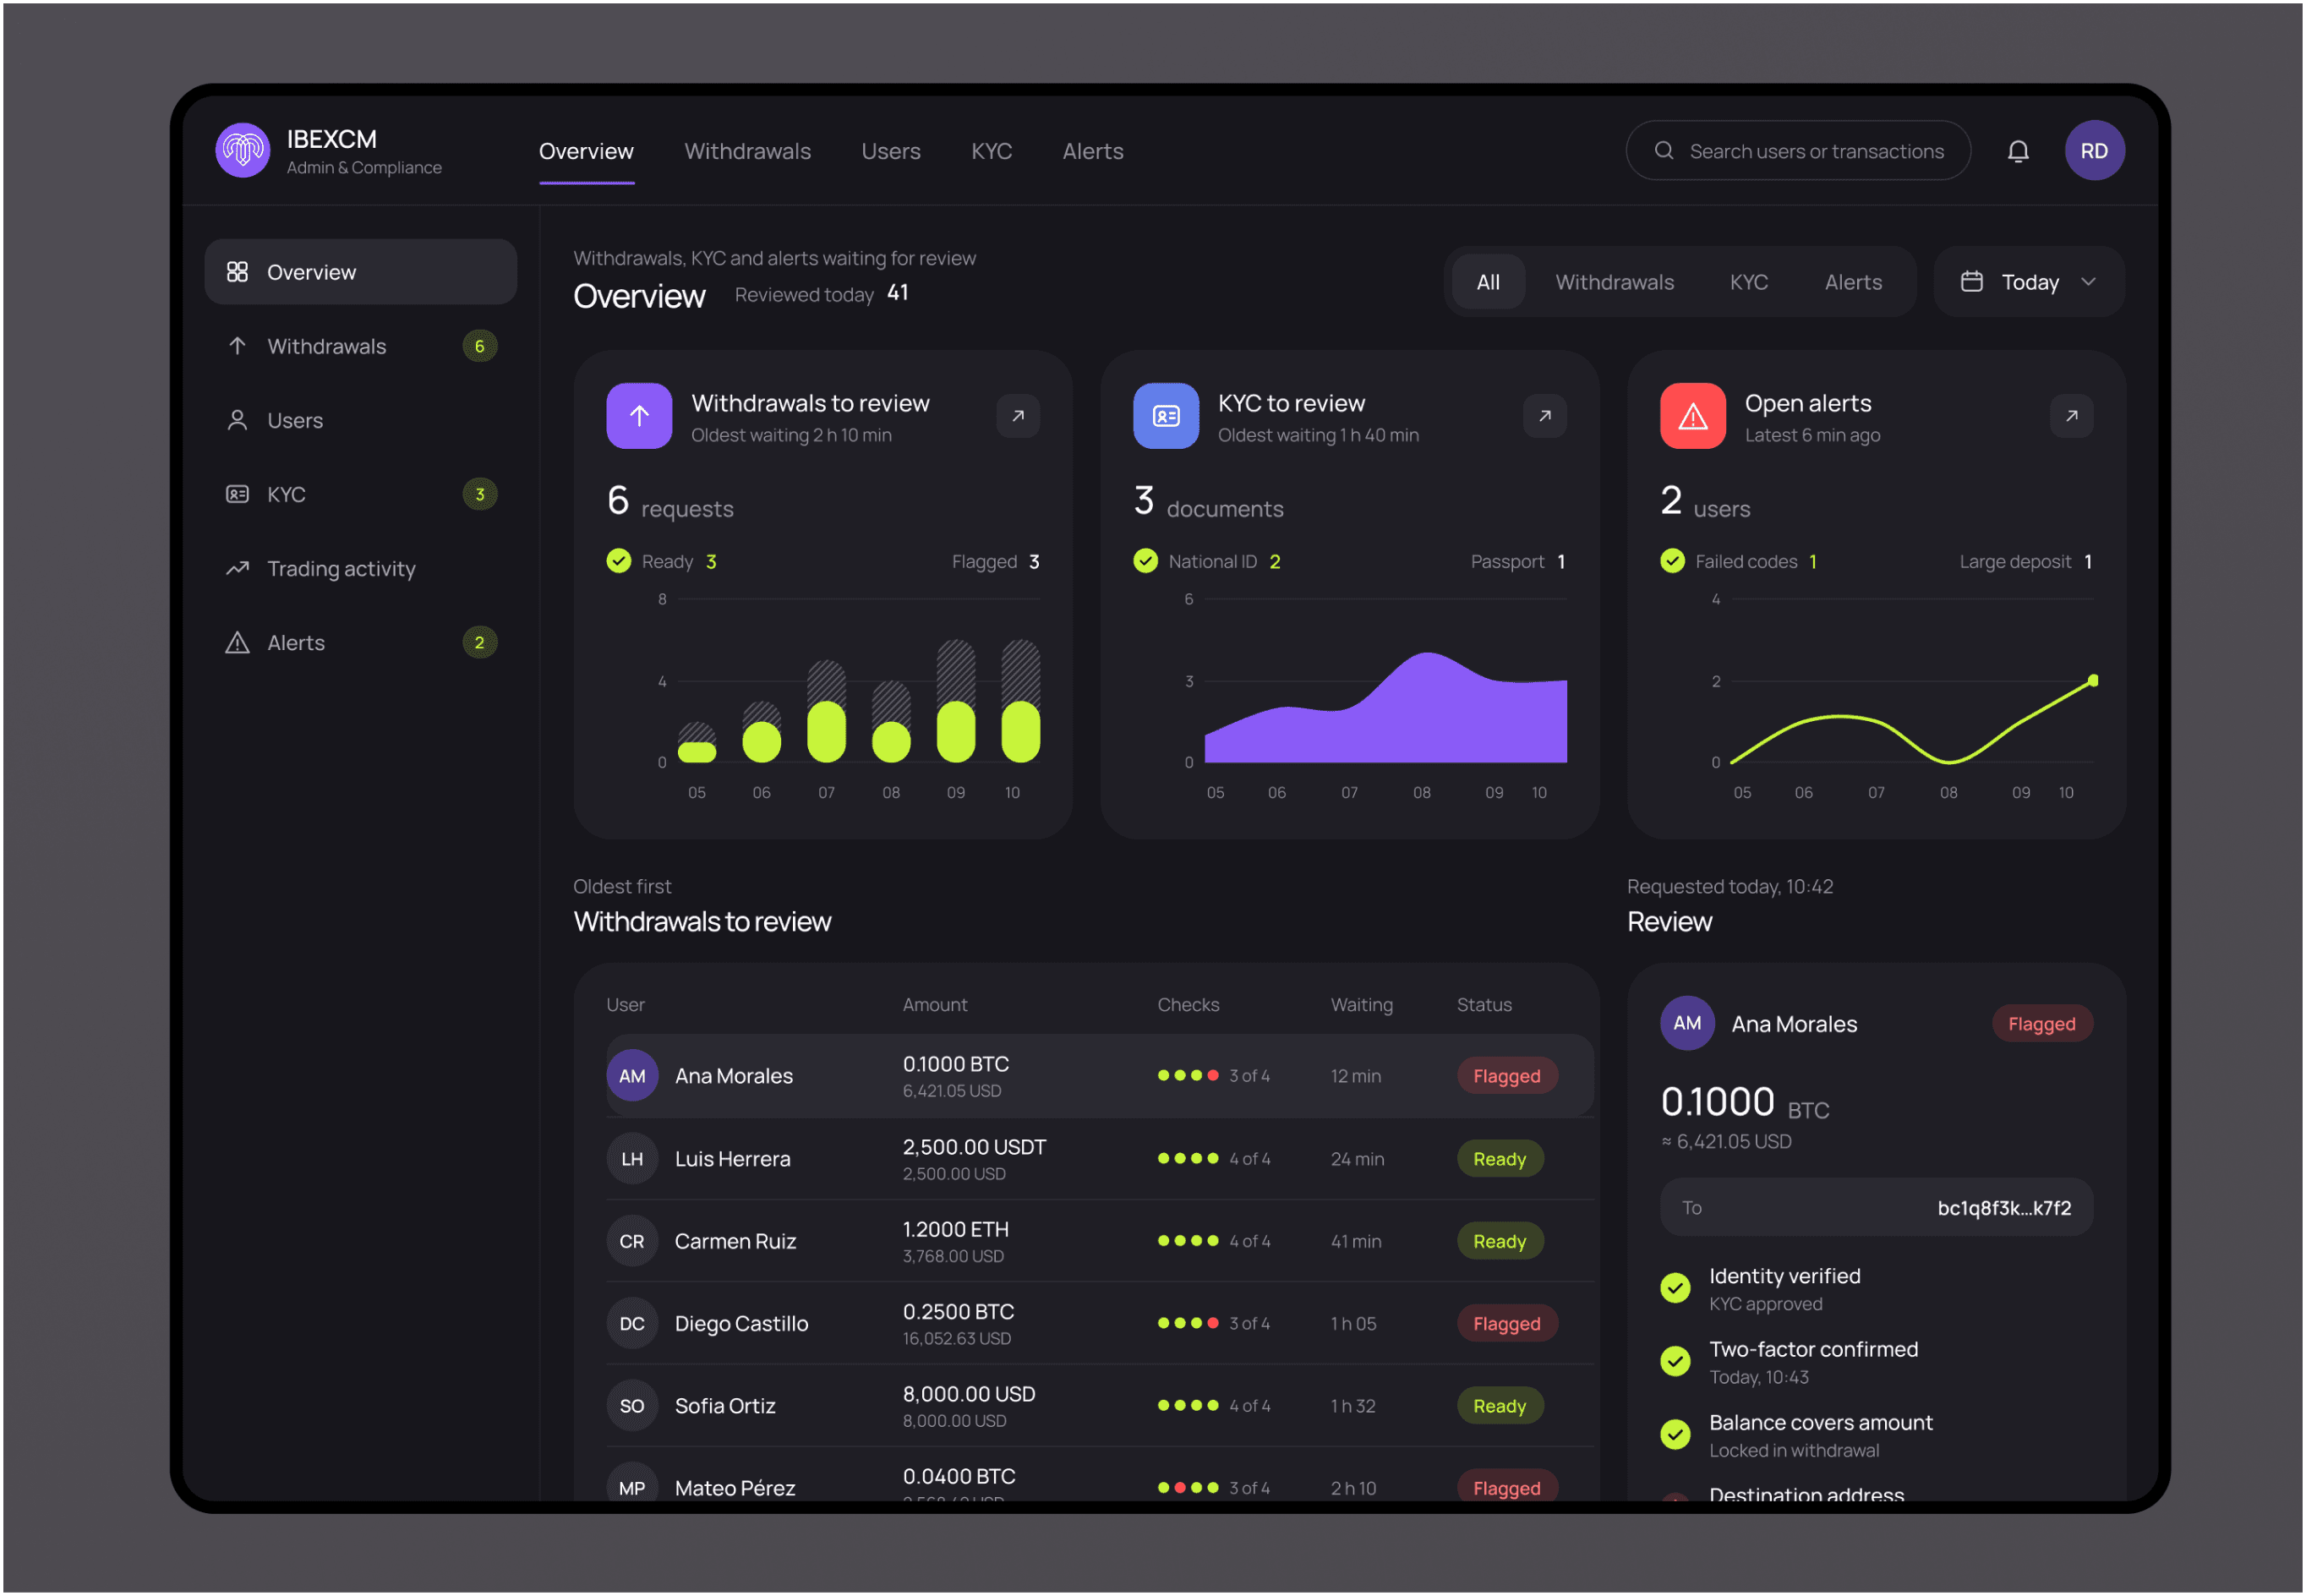Select the Alerts filter pill
The width and height of the screenshot is (2306, 1596).
pos(1853,283)
